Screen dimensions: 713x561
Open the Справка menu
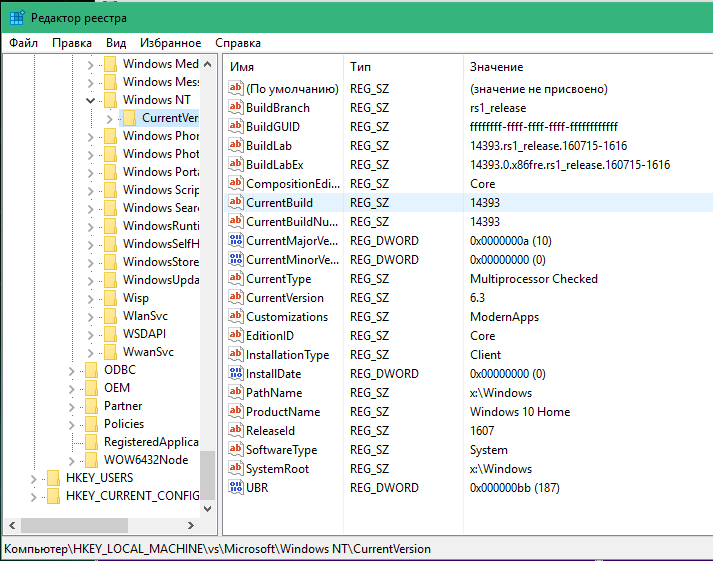pos(238,43)
